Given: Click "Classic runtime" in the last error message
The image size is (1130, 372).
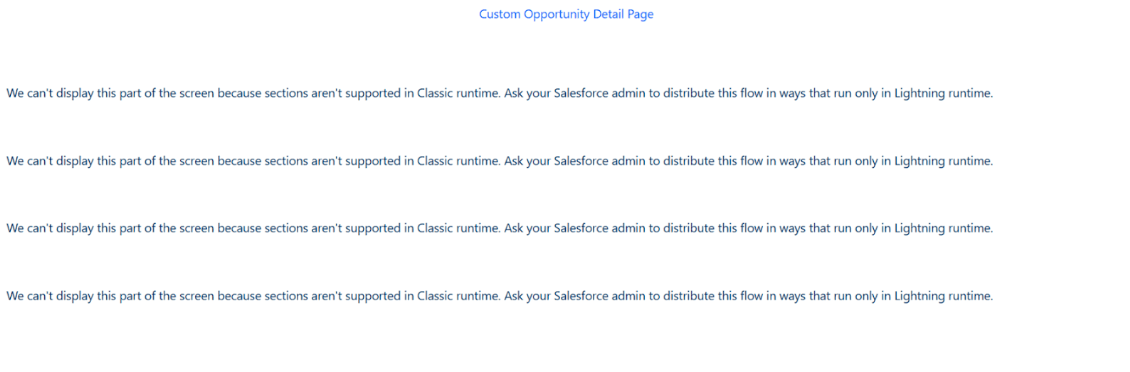Looking at the screenshot, I should pyautogui.click(x=457, y=296).
